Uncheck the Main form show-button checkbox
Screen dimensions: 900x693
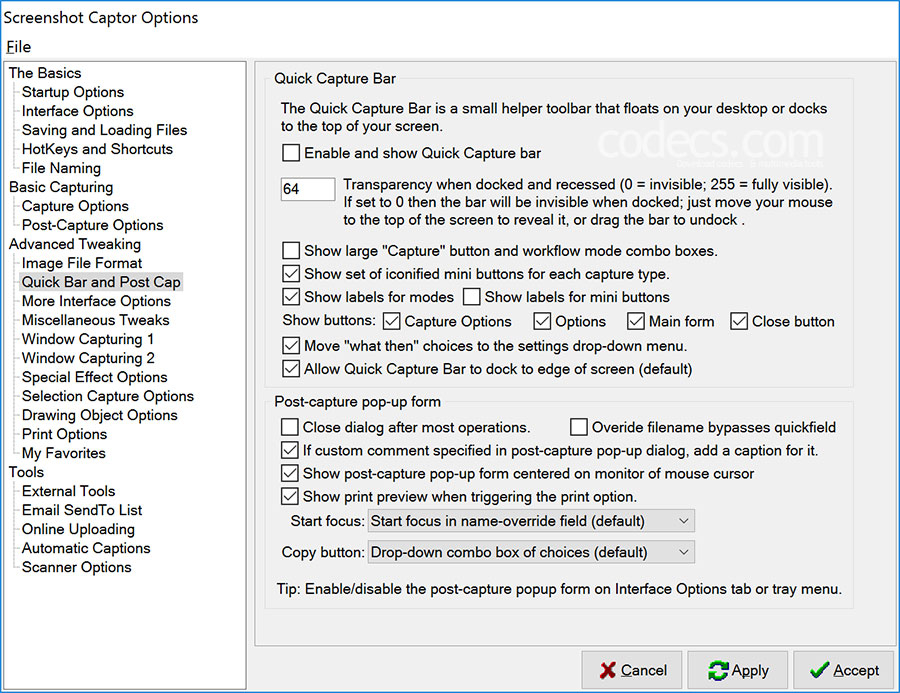635,321
